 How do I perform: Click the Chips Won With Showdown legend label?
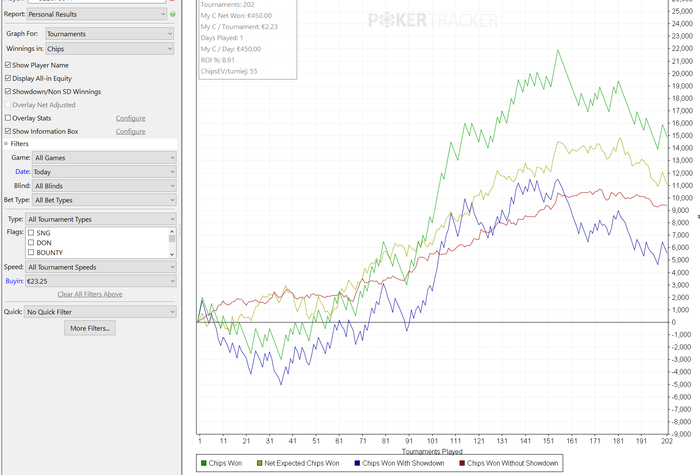click(403, 463)
